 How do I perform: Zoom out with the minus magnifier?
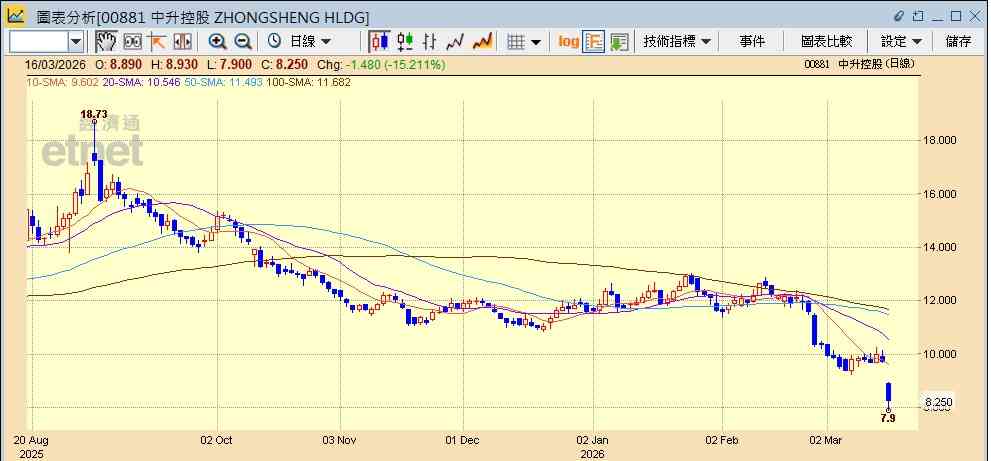coord(243,42)
